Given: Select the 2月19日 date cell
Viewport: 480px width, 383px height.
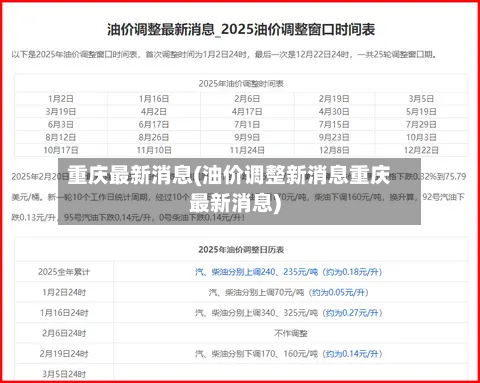Looking at the screenshot, I should click(x=334, y=99).
